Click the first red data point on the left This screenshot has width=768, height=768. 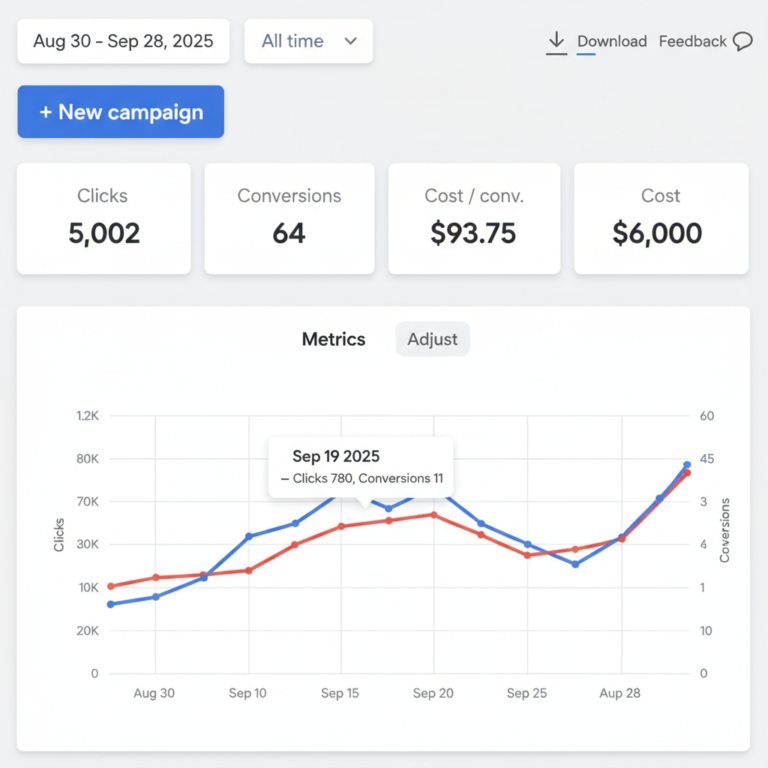[110, 586]
